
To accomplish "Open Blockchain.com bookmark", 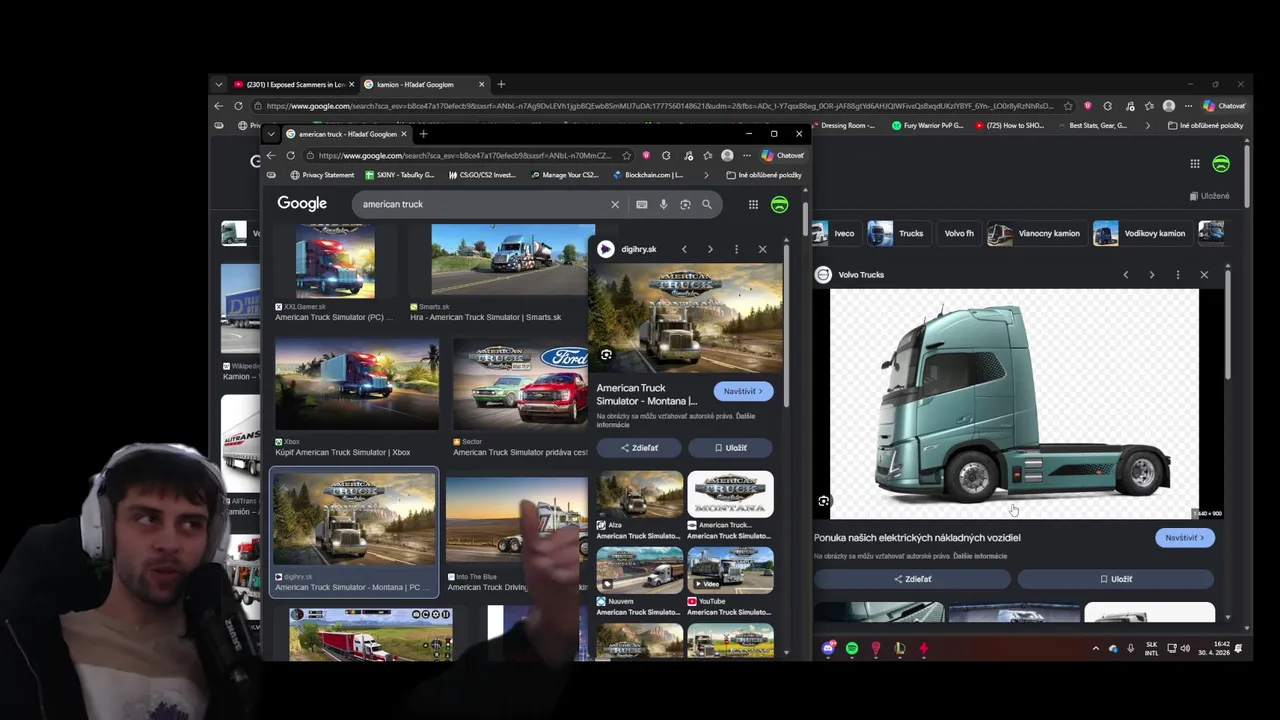I will click(x=647, y=175).
